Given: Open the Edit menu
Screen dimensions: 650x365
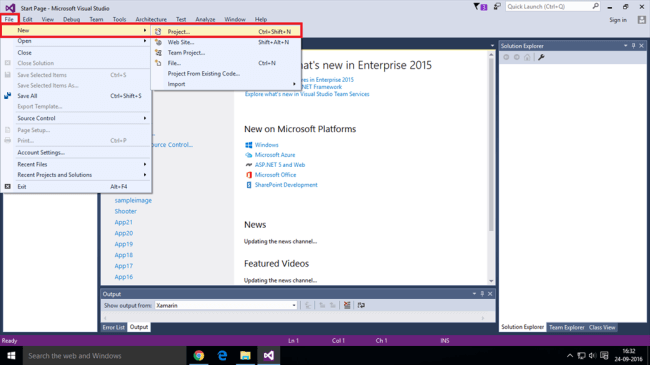Looking at the screenshot, I should click(27, 19).
